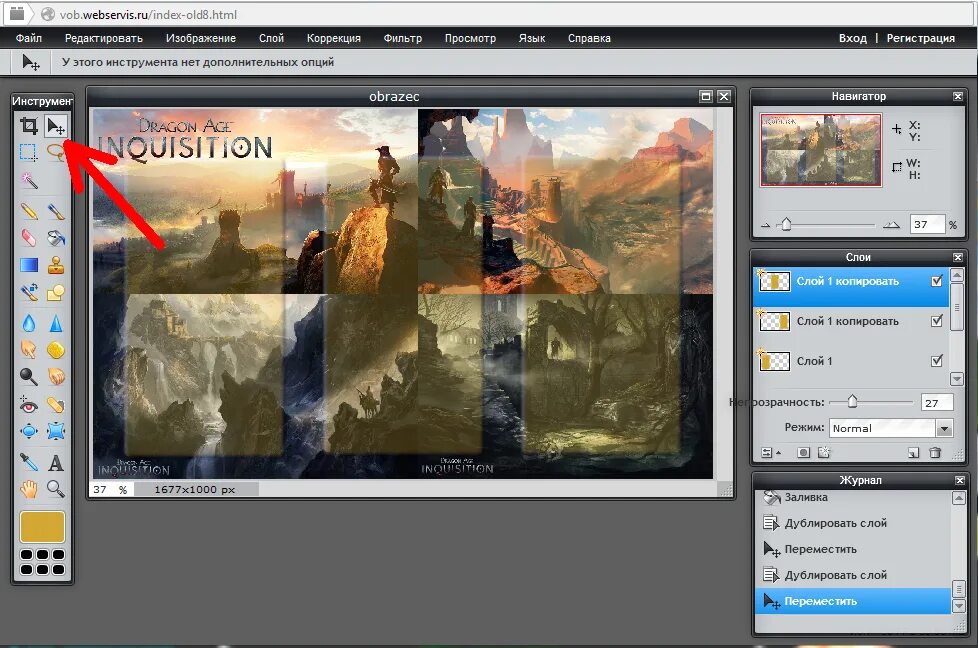Select the yellow Sponge tool
The height and width of the screenshot is (648, 978).
pyautogui.click(x=56, y=349)
